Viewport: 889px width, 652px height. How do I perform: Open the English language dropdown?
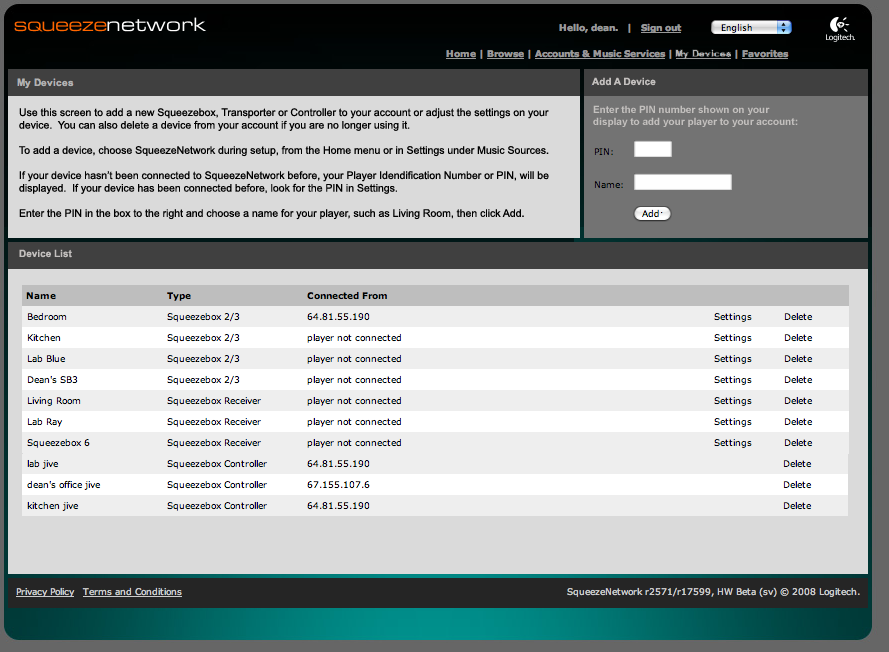point(751,28)
